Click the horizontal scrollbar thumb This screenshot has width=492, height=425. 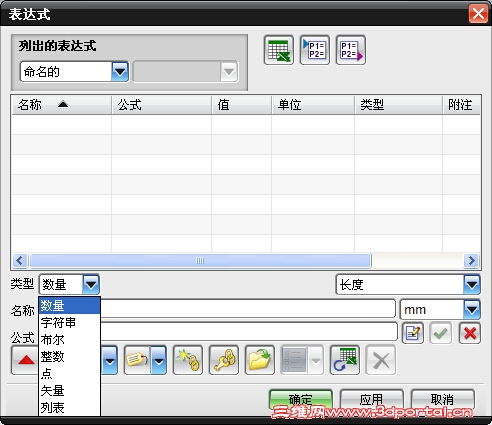point(200,260)
